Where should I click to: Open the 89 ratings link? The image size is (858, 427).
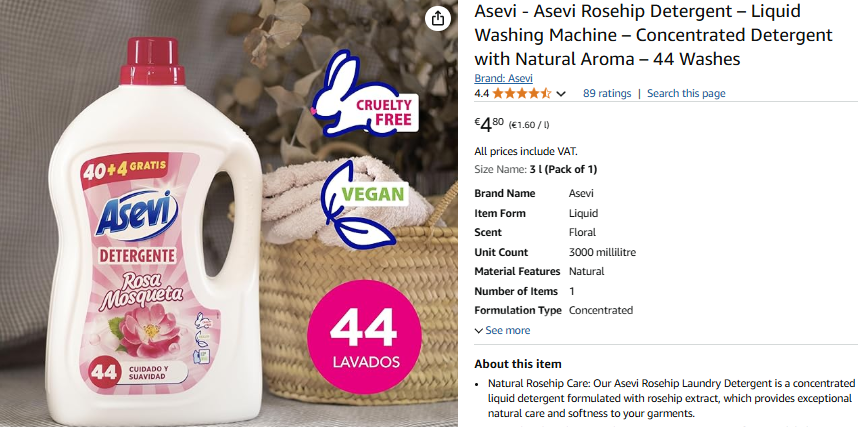tap(607, 93)
